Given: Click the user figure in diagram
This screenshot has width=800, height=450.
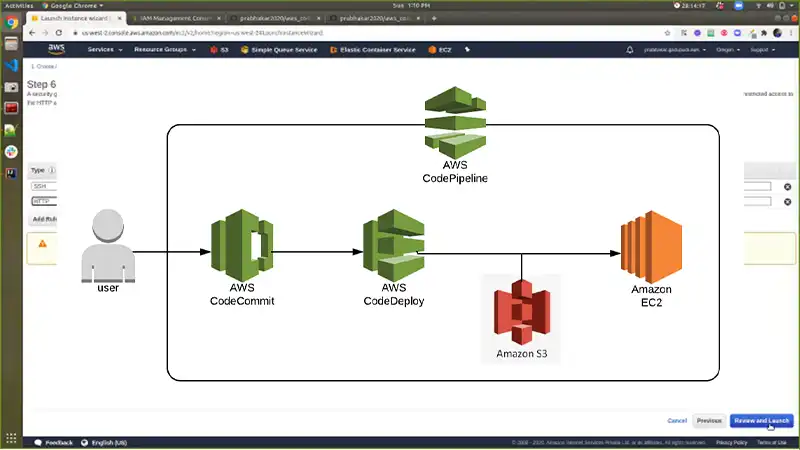Looking at the screenshot, I should click(108, 245).
